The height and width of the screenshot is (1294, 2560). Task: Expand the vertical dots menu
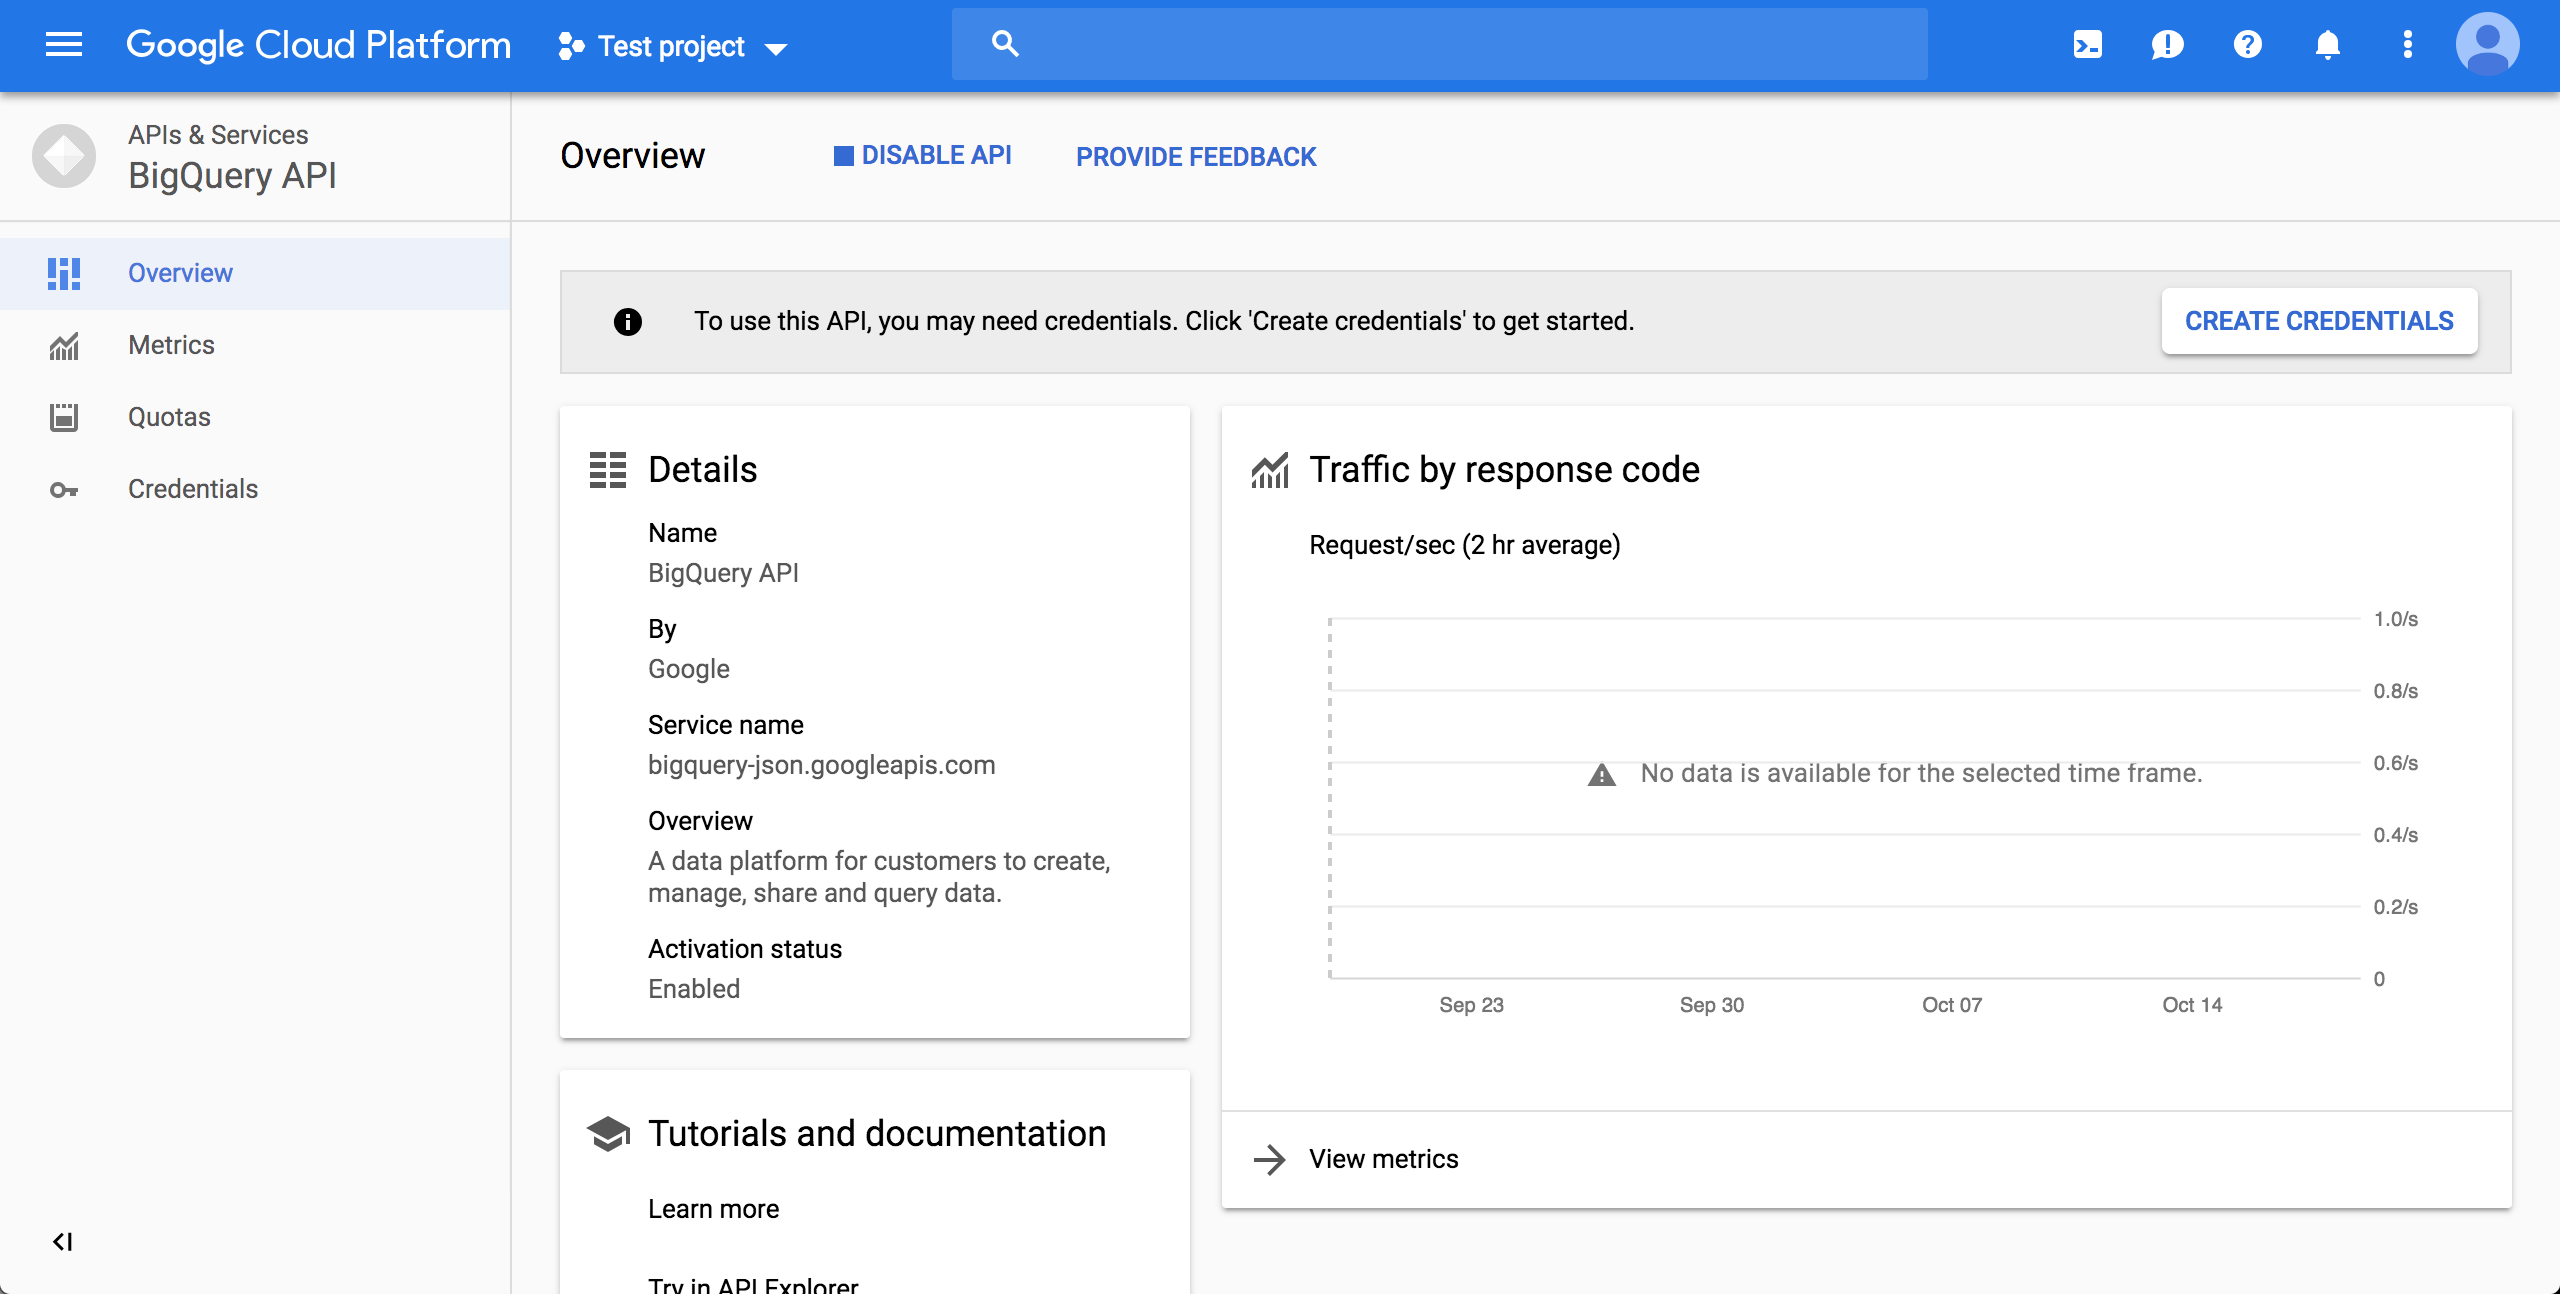(x=2407, y=45)
